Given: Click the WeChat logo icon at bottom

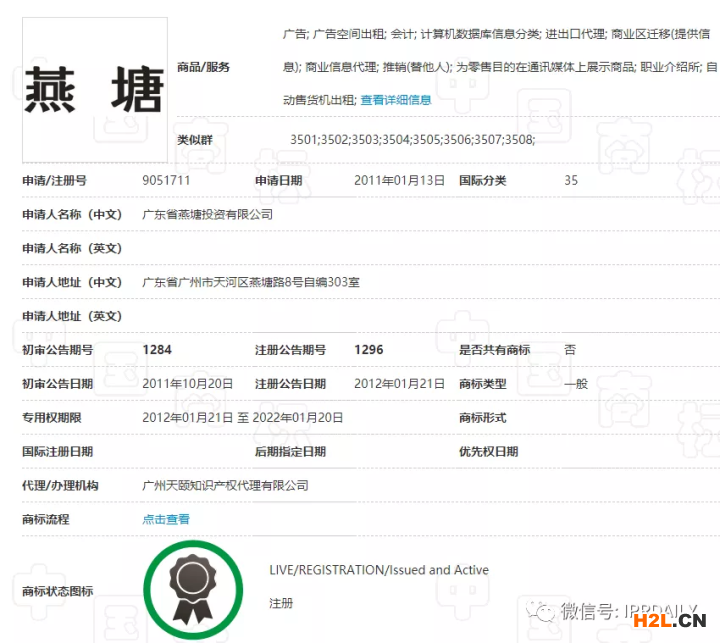Looking at the screenshot, I should pyautogui.click(x=543, y=609).
